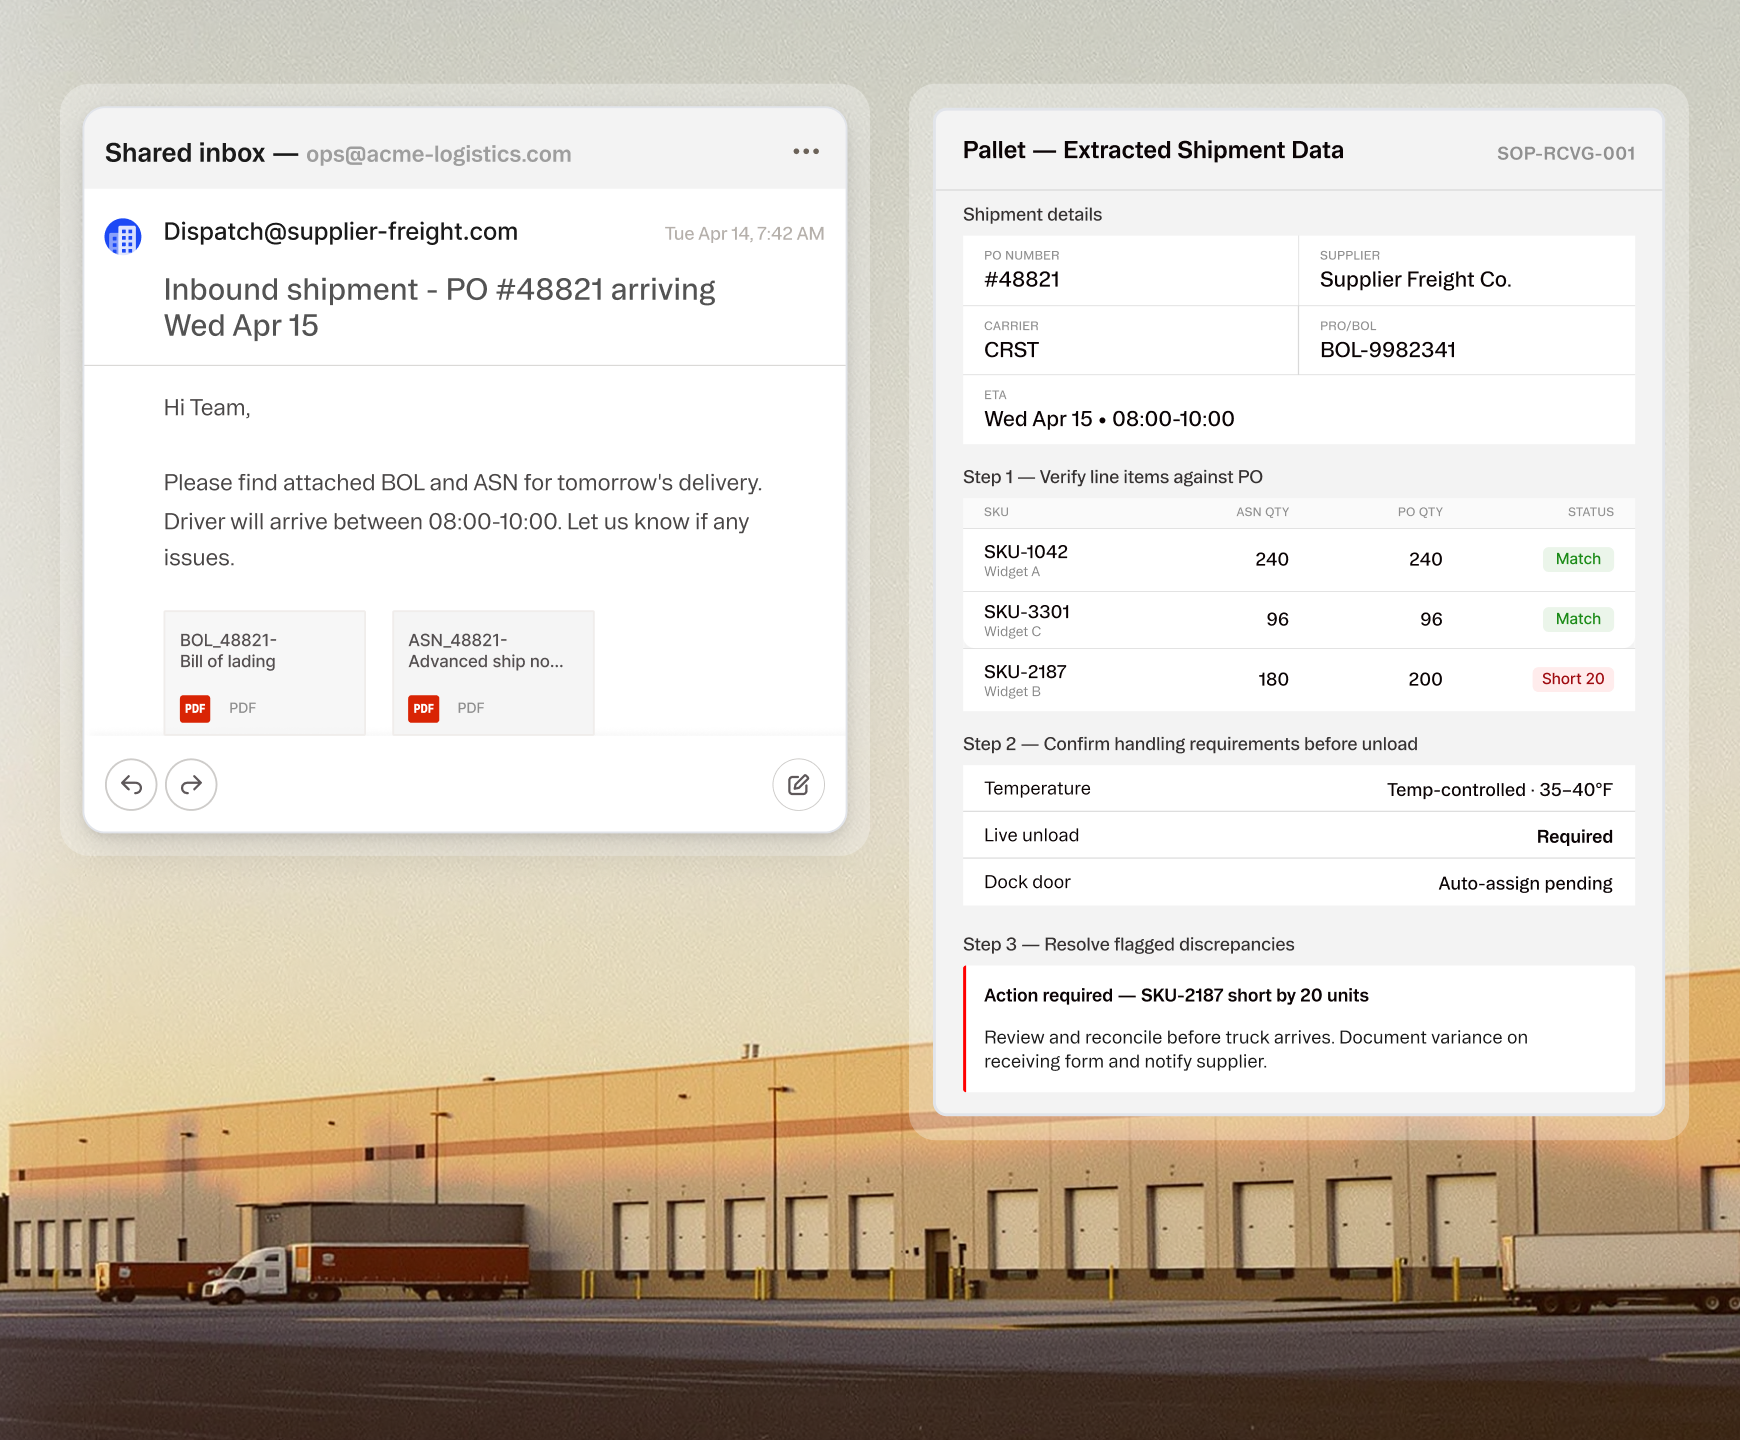Click the ASN quantity 240 for SKU-1042
This screenshot has width=1740, height=1440.
[1272, 560]
